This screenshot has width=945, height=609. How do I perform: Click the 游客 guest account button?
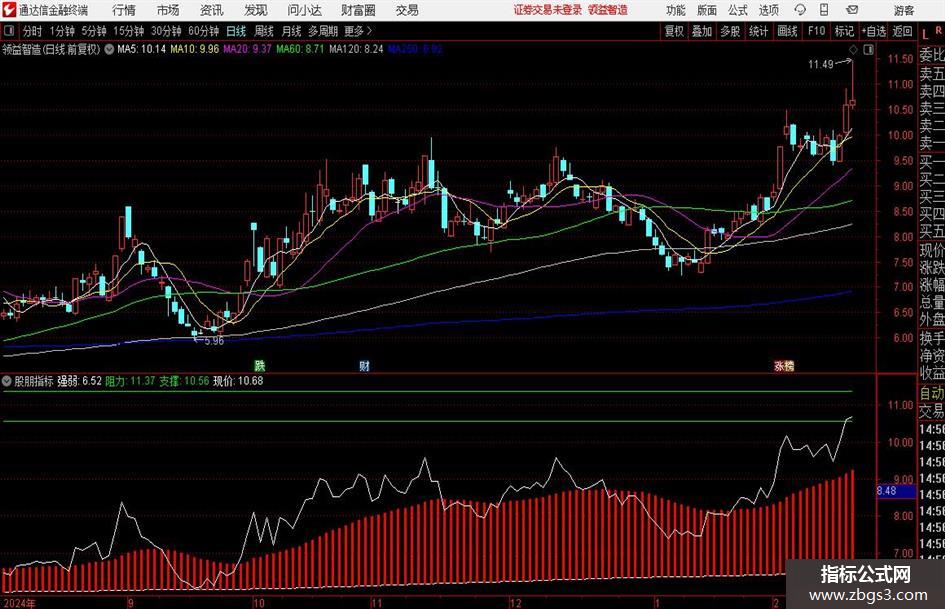pyautogui.click(x=903, y=10)
